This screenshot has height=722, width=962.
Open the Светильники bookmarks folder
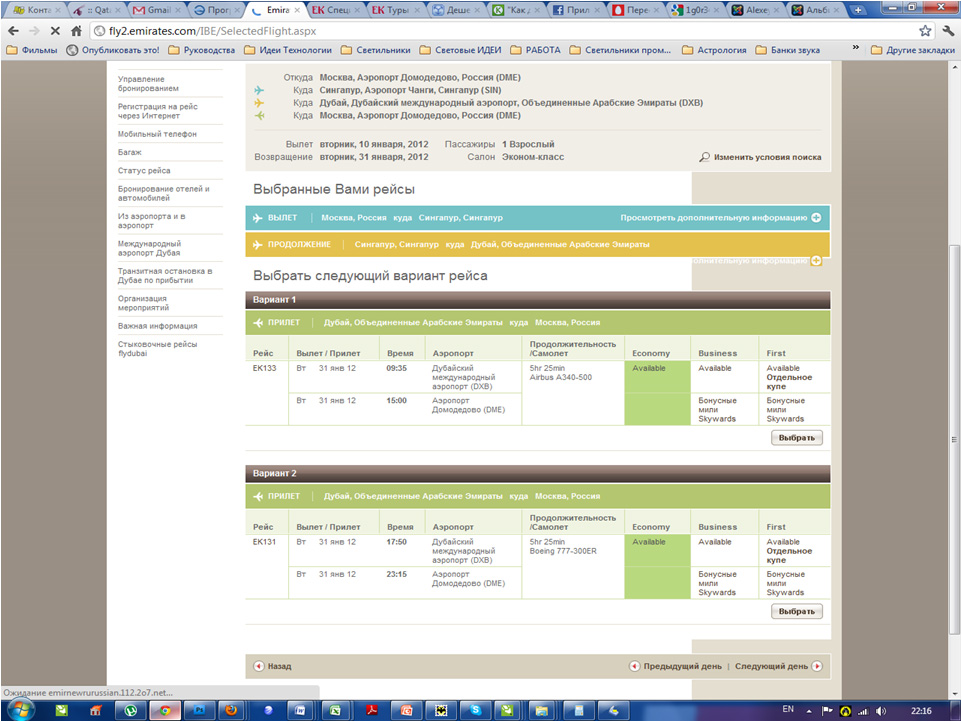(375, 50)
